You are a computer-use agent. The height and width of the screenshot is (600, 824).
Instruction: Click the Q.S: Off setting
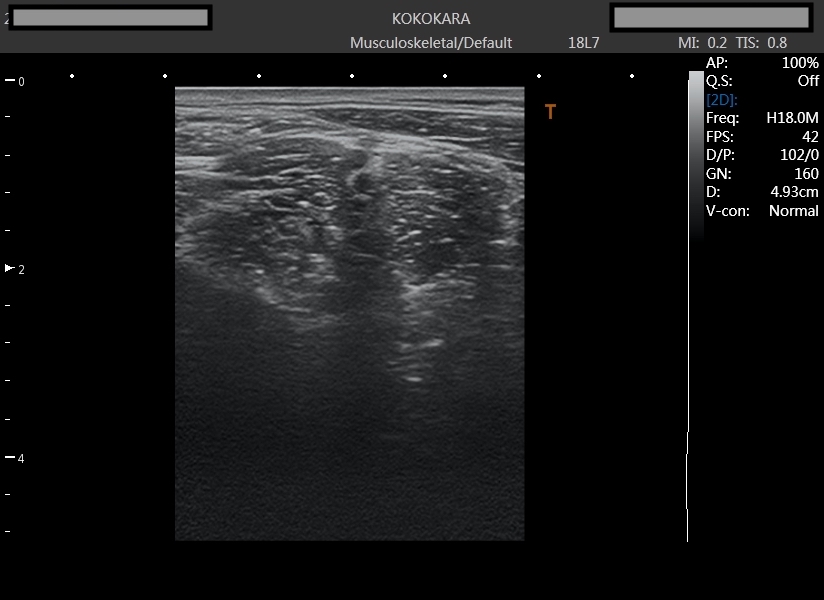(762, 81)
